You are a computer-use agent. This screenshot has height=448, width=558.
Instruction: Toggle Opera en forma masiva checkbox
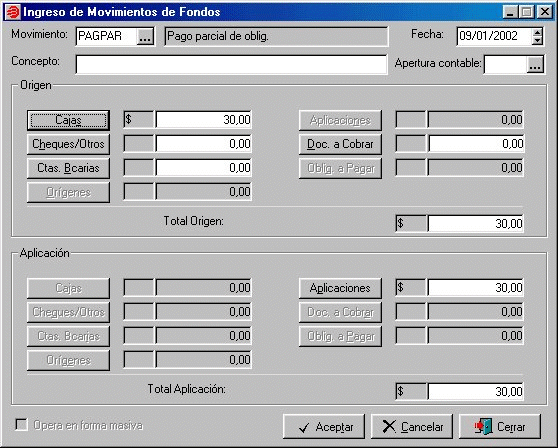(21, 425)
